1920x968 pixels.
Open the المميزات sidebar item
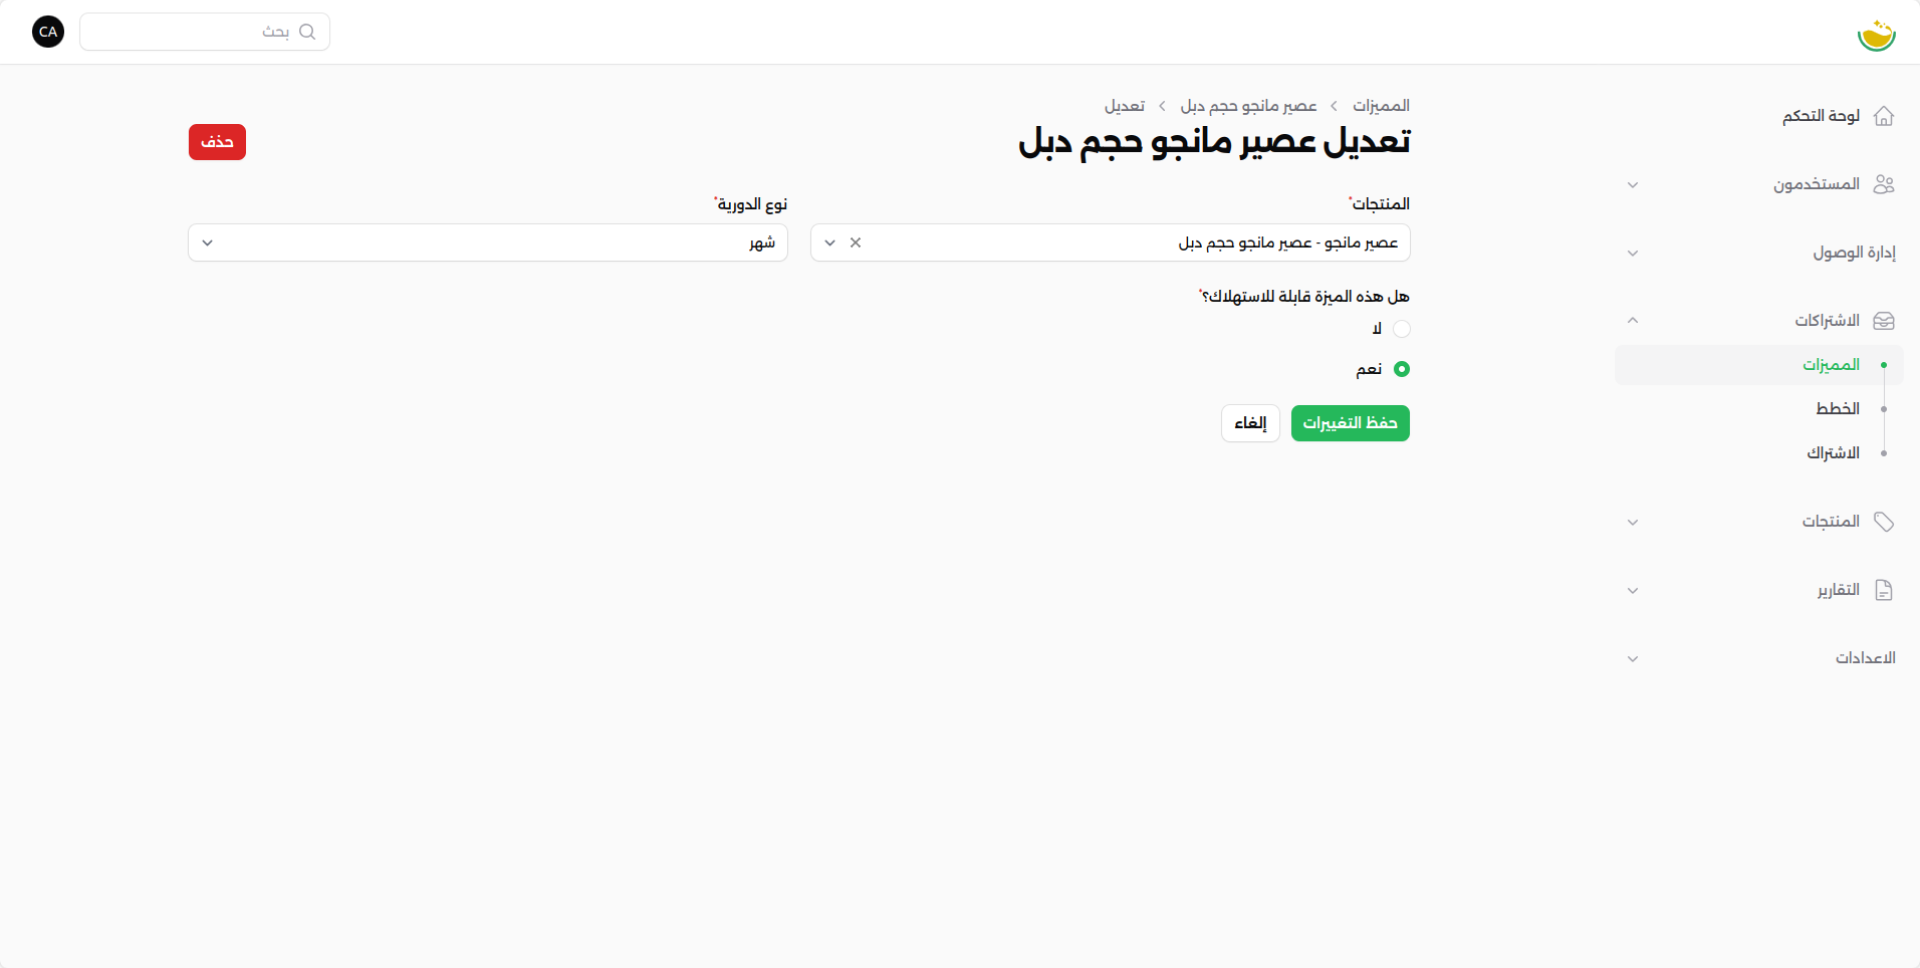(1758, 365)
